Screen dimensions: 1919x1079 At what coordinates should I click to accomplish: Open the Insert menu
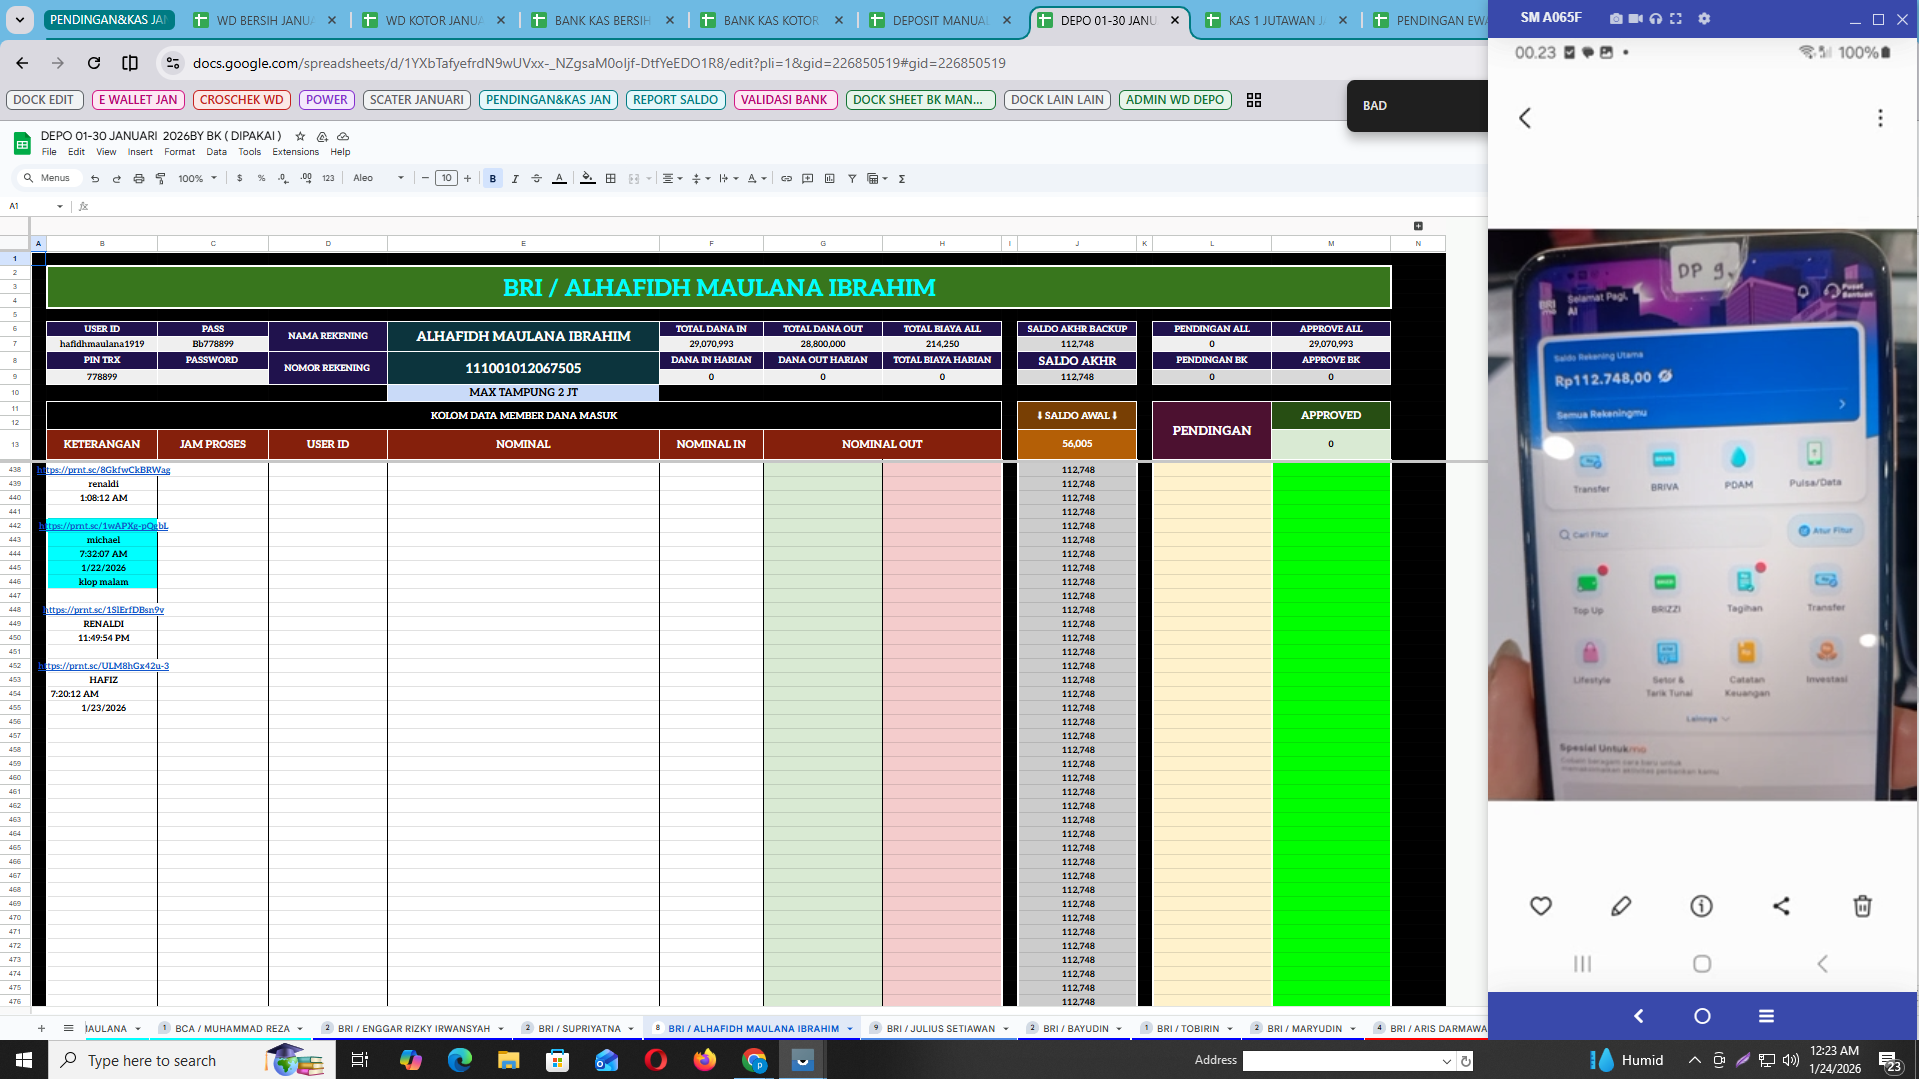click(140, 152)
